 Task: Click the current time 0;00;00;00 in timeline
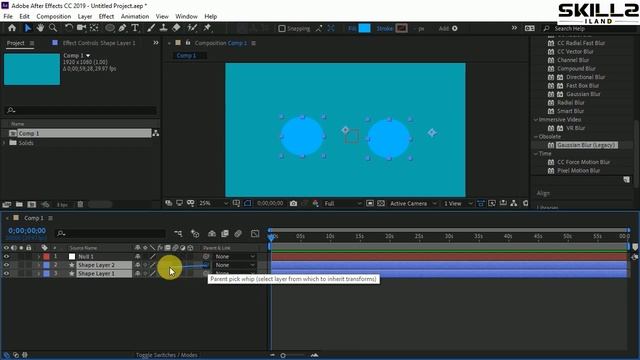click(x=27, y=231)
